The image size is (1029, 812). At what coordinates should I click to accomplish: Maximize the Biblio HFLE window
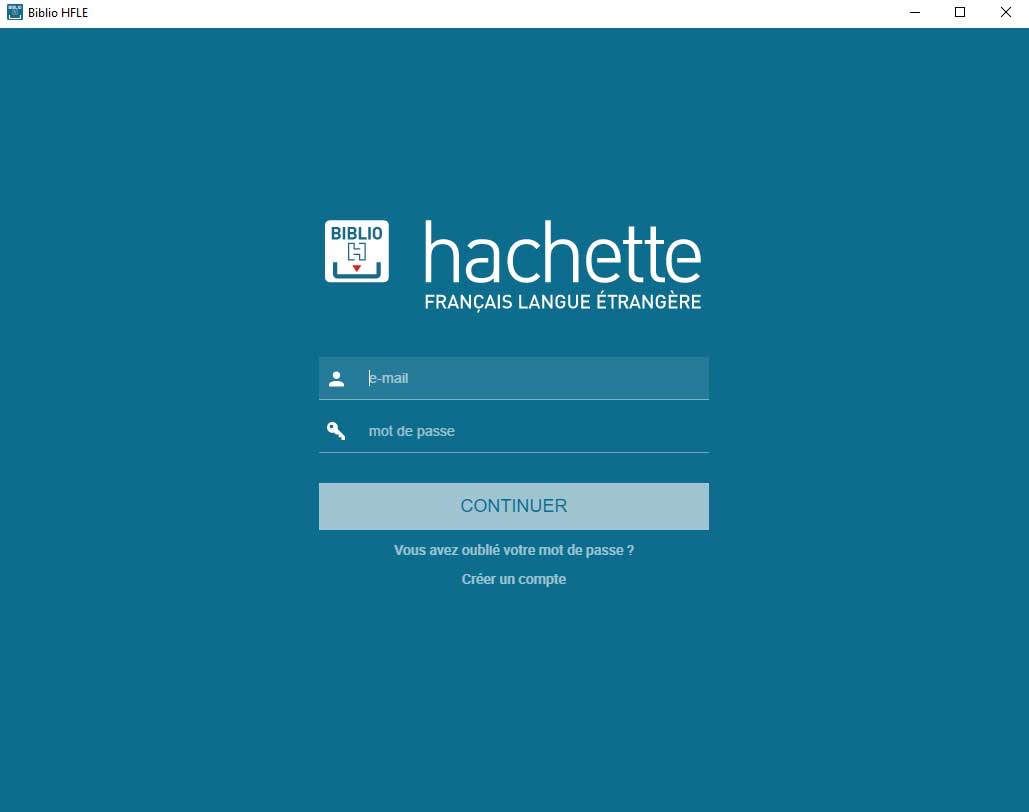959,12
